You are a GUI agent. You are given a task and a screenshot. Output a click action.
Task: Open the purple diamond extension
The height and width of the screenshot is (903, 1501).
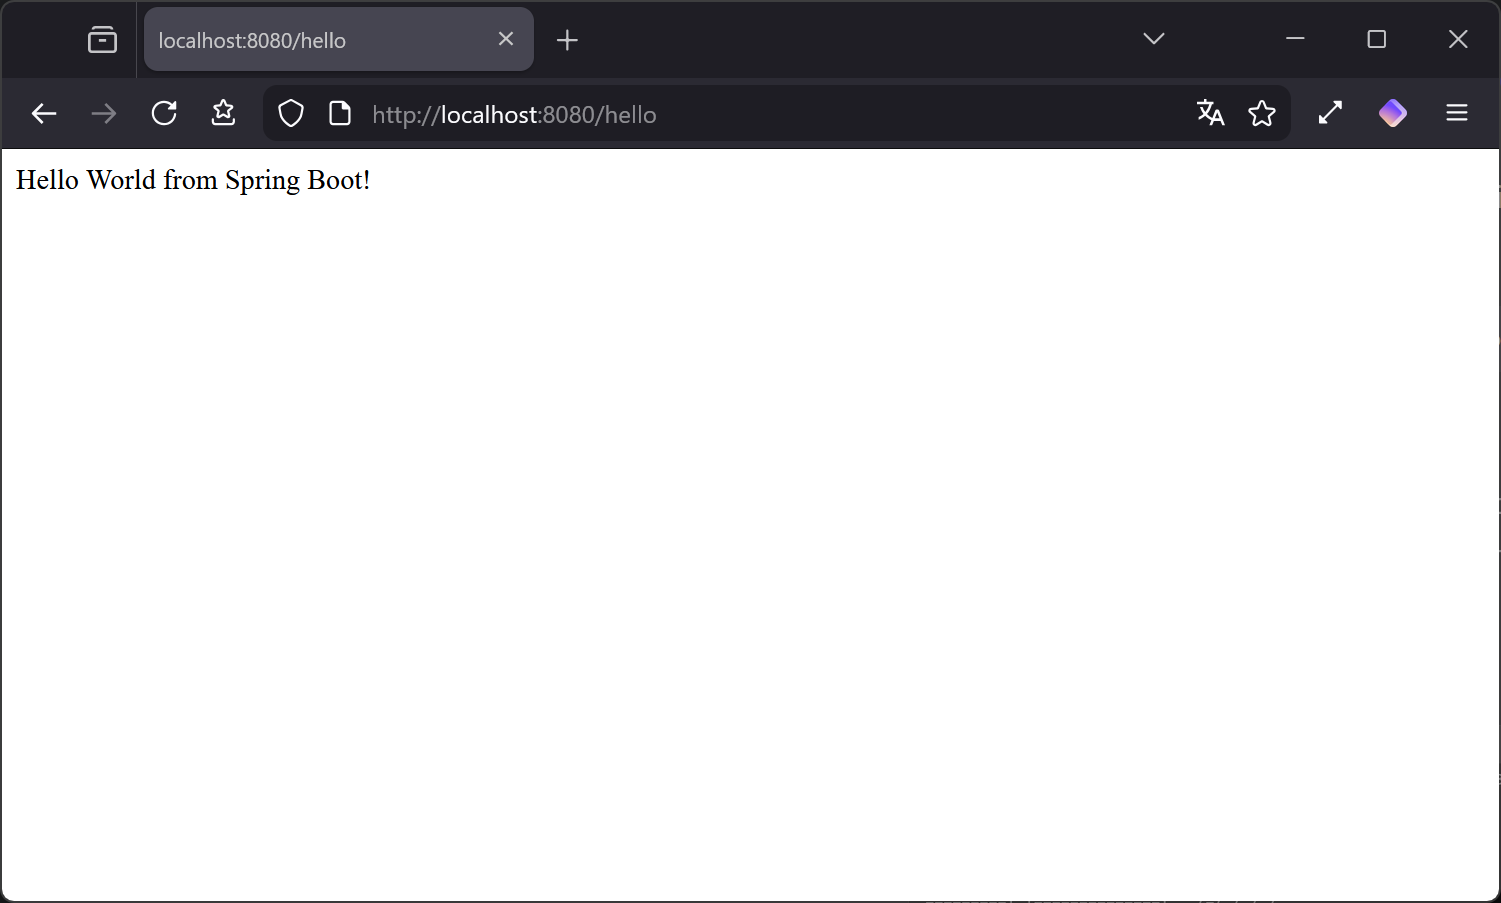coord(1393,114)
